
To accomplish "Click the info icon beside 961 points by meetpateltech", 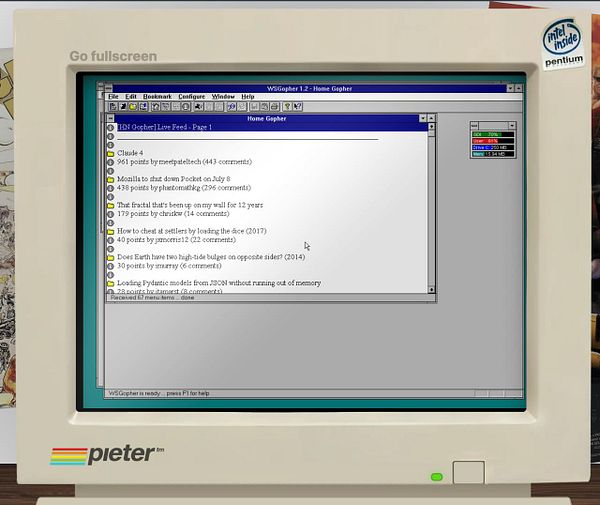I will coord(111,162).
